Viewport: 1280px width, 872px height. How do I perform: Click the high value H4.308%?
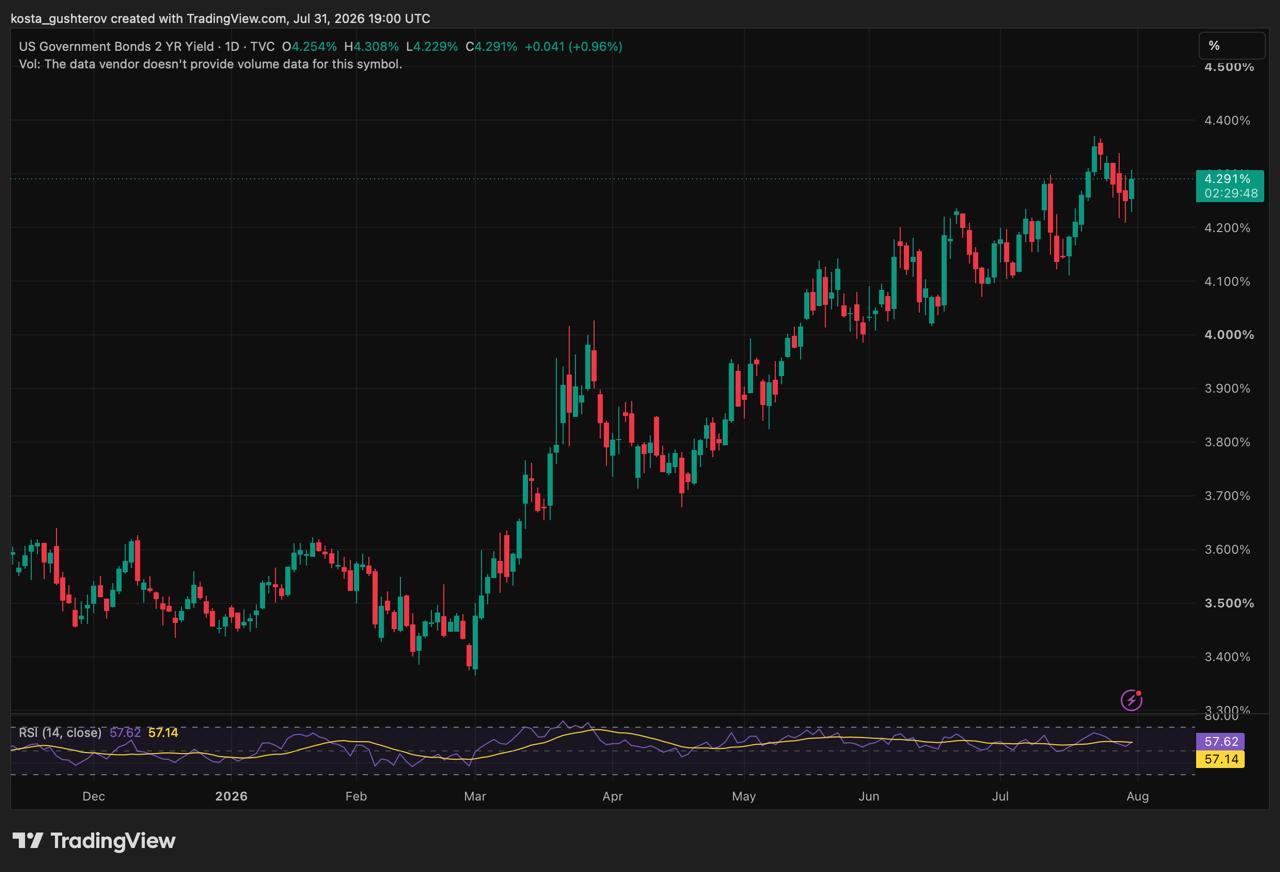point(371,47)
